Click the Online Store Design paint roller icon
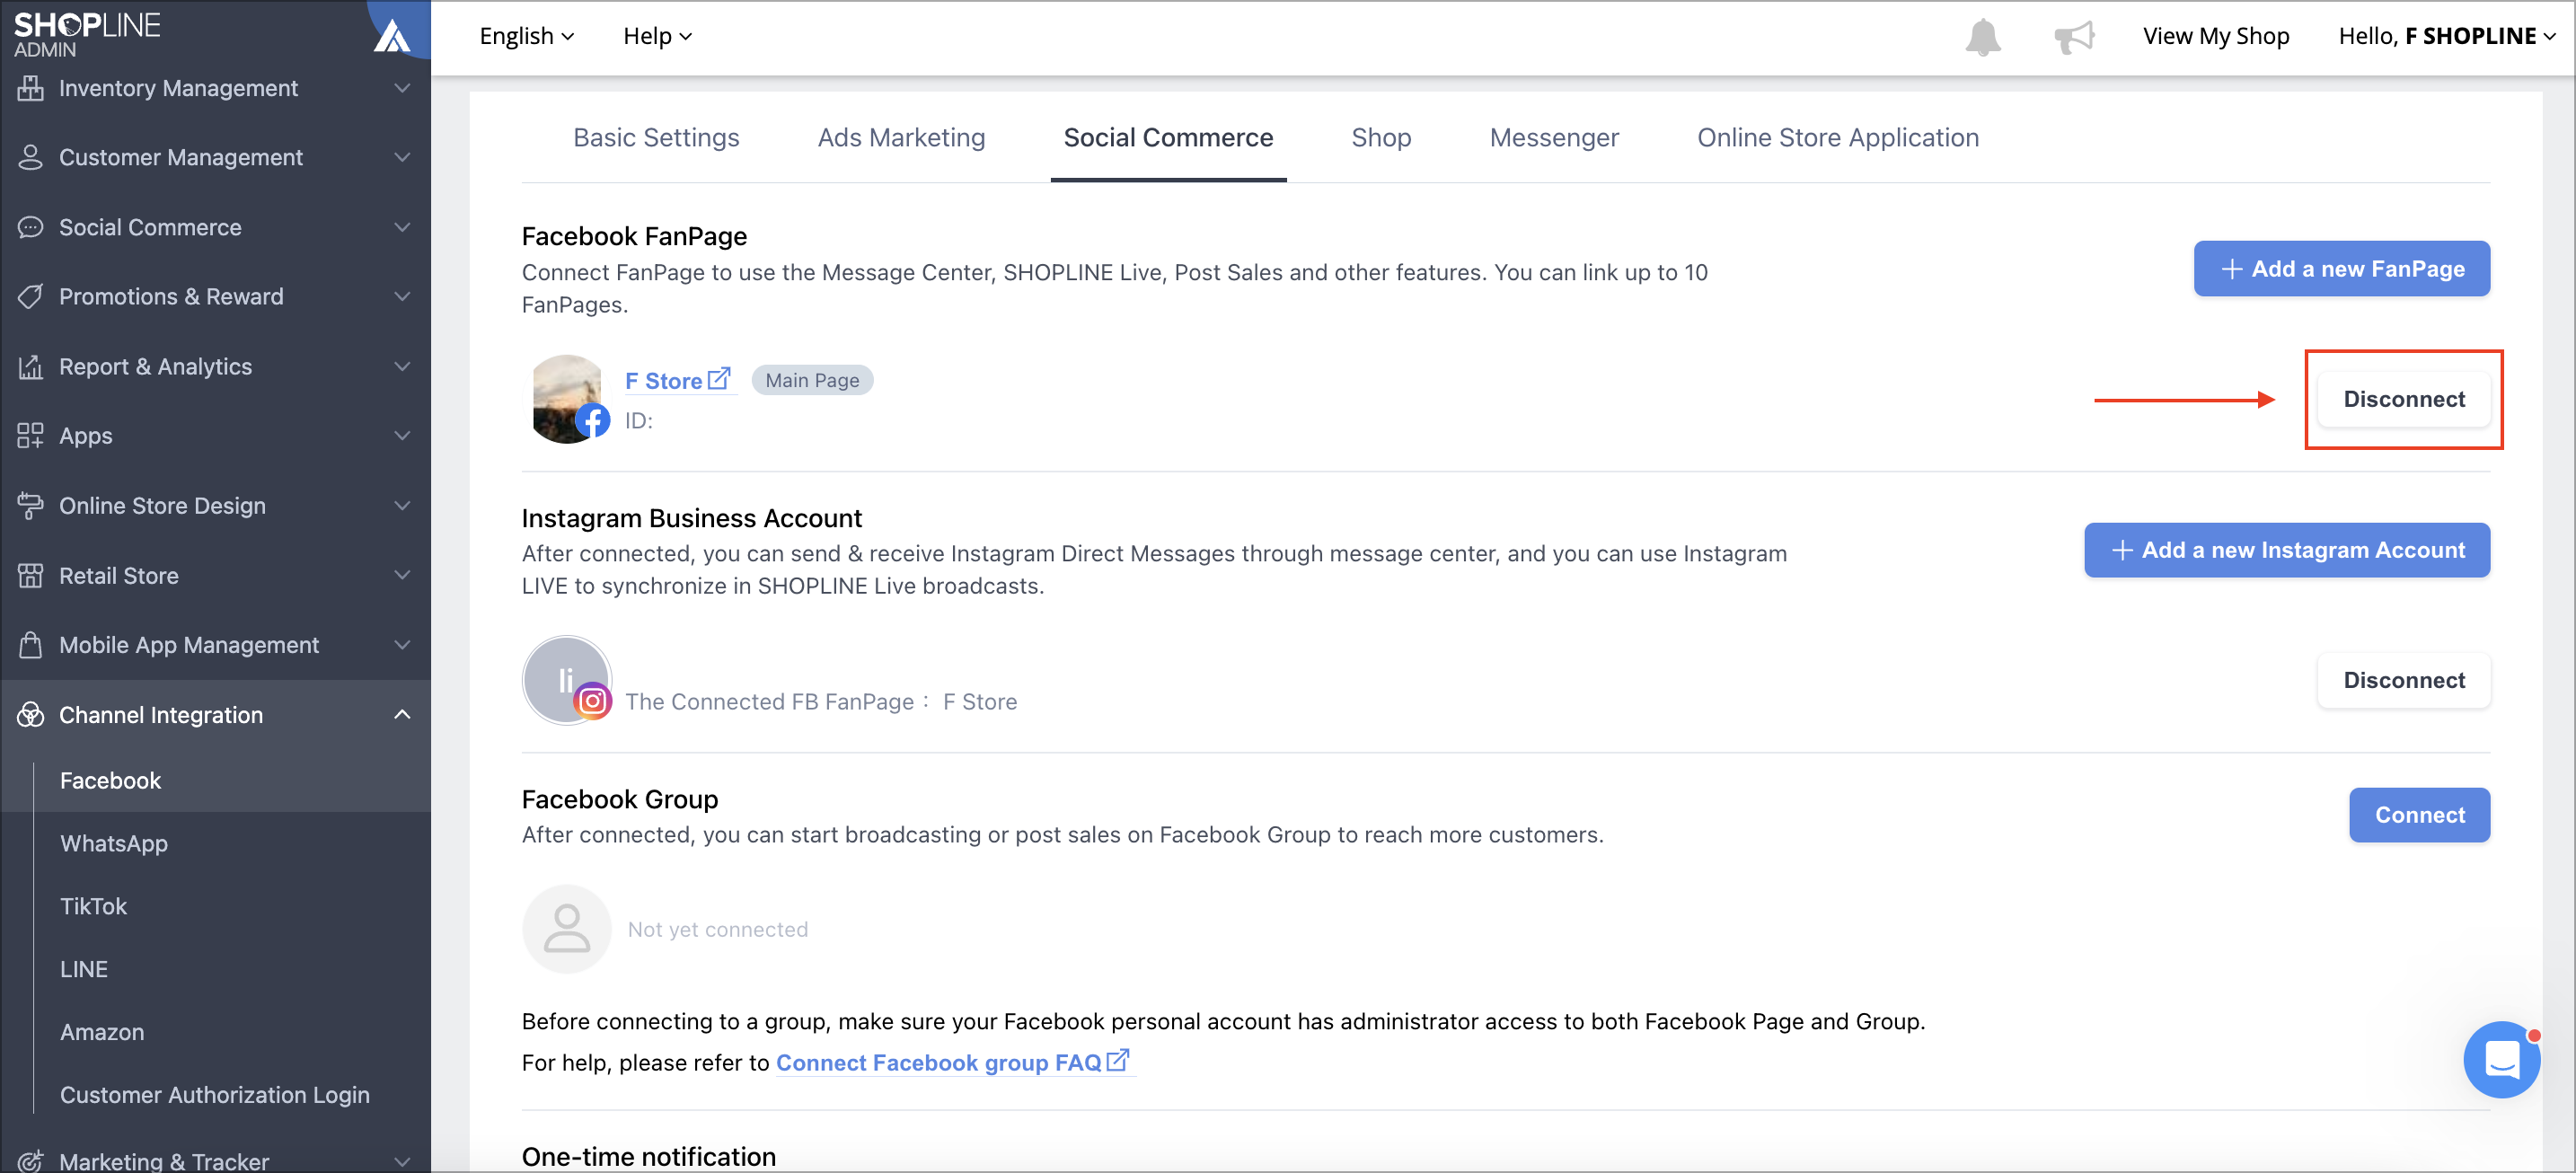2576x1173 pixels. click(x=31, y=505)
